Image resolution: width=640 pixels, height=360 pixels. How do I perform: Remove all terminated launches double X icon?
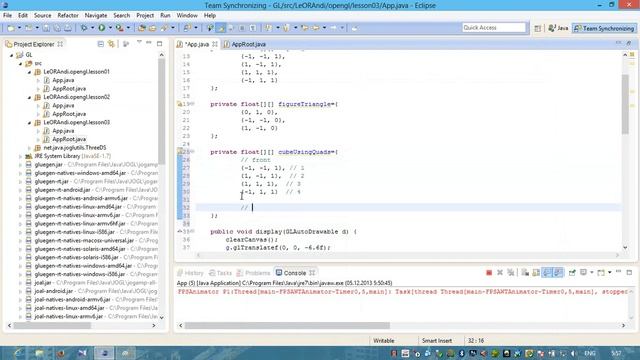511,273
